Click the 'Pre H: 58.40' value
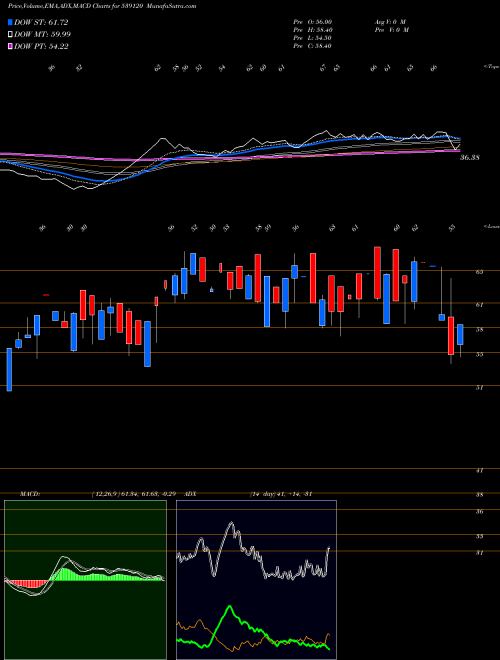The width and height of the screenshot is (500, 660). [x=312, y=30]
